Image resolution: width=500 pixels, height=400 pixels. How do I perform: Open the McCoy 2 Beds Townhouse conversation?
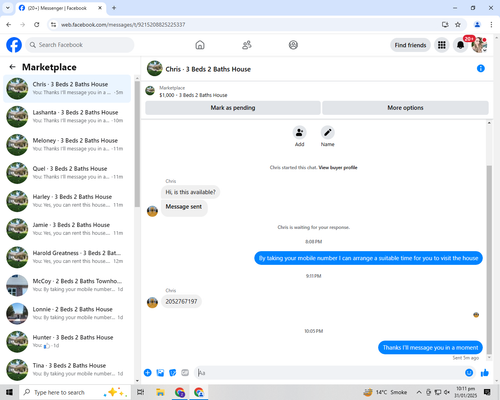pos(67,285)
